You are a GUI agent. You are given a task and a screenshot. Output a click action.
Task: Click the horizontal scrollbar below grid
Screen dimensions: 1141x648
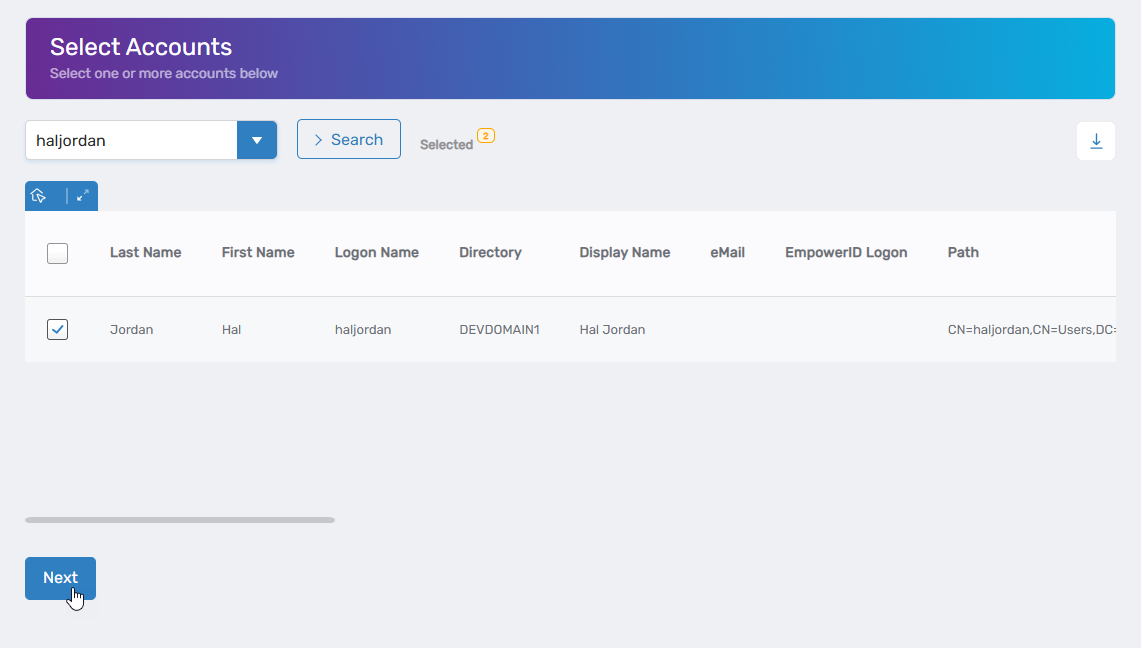click(x=180, y=520)
